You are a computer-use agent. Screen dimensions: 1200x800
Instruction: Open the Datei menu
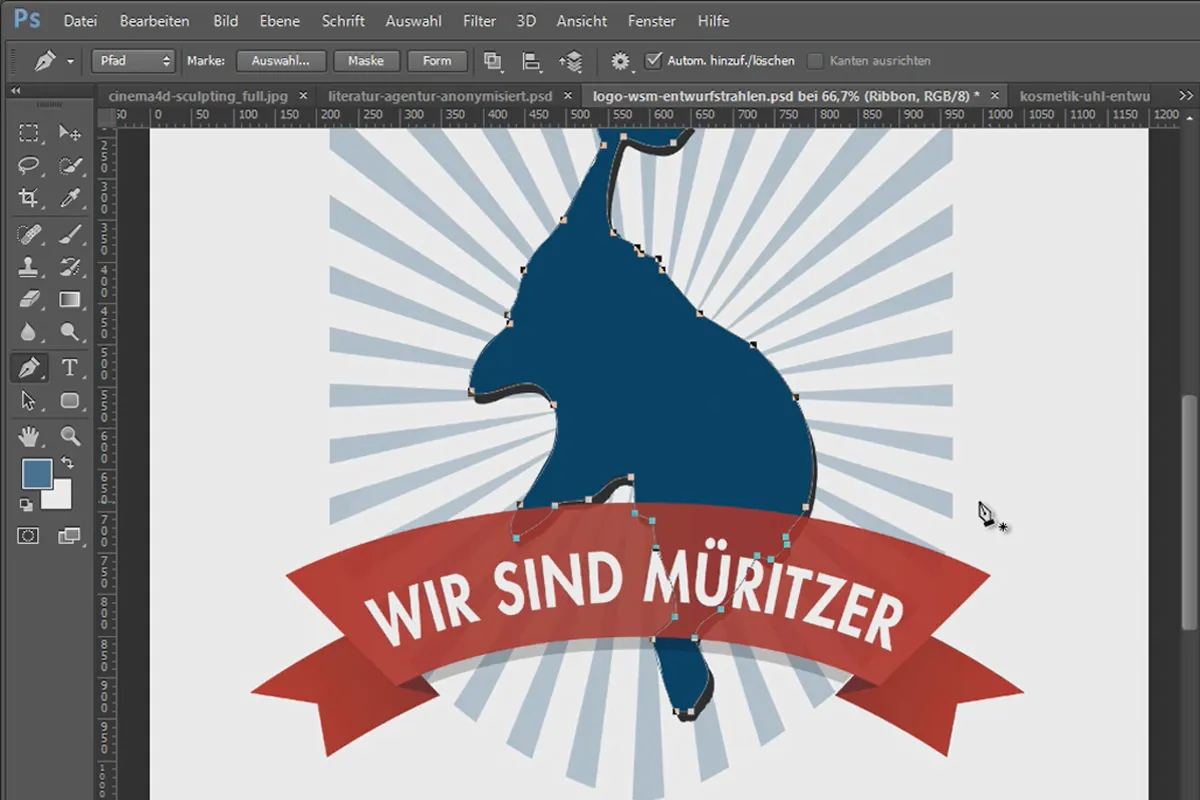click(x=81, y=20)
